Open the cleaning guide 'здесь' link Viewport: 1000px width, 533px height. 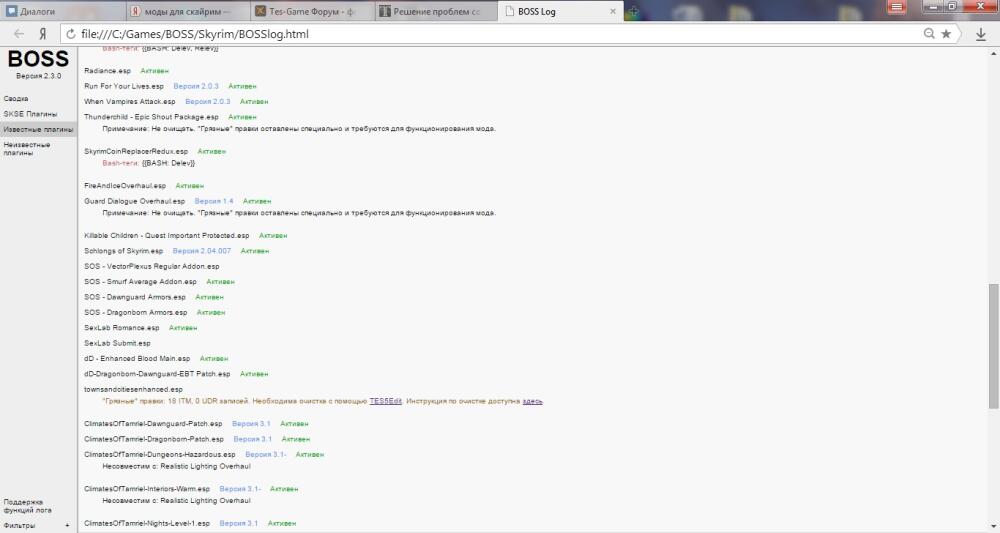click(533, 401)
